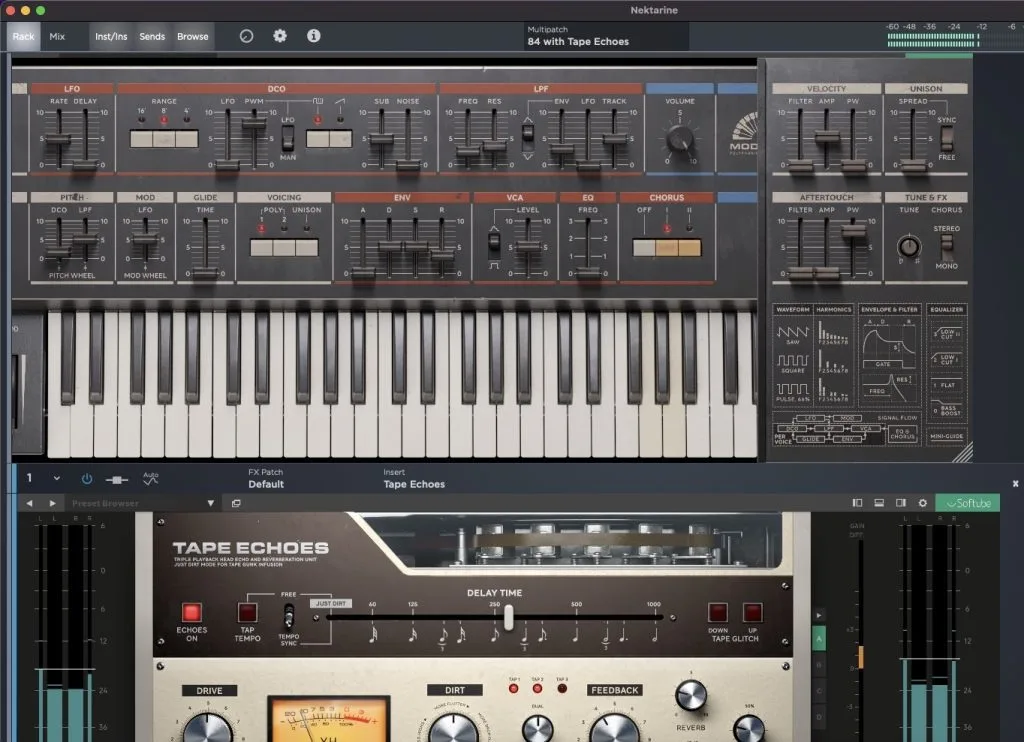Click the small play arrow above slot A
Screen dimensions: 1024x742
(x=818, y=615)
